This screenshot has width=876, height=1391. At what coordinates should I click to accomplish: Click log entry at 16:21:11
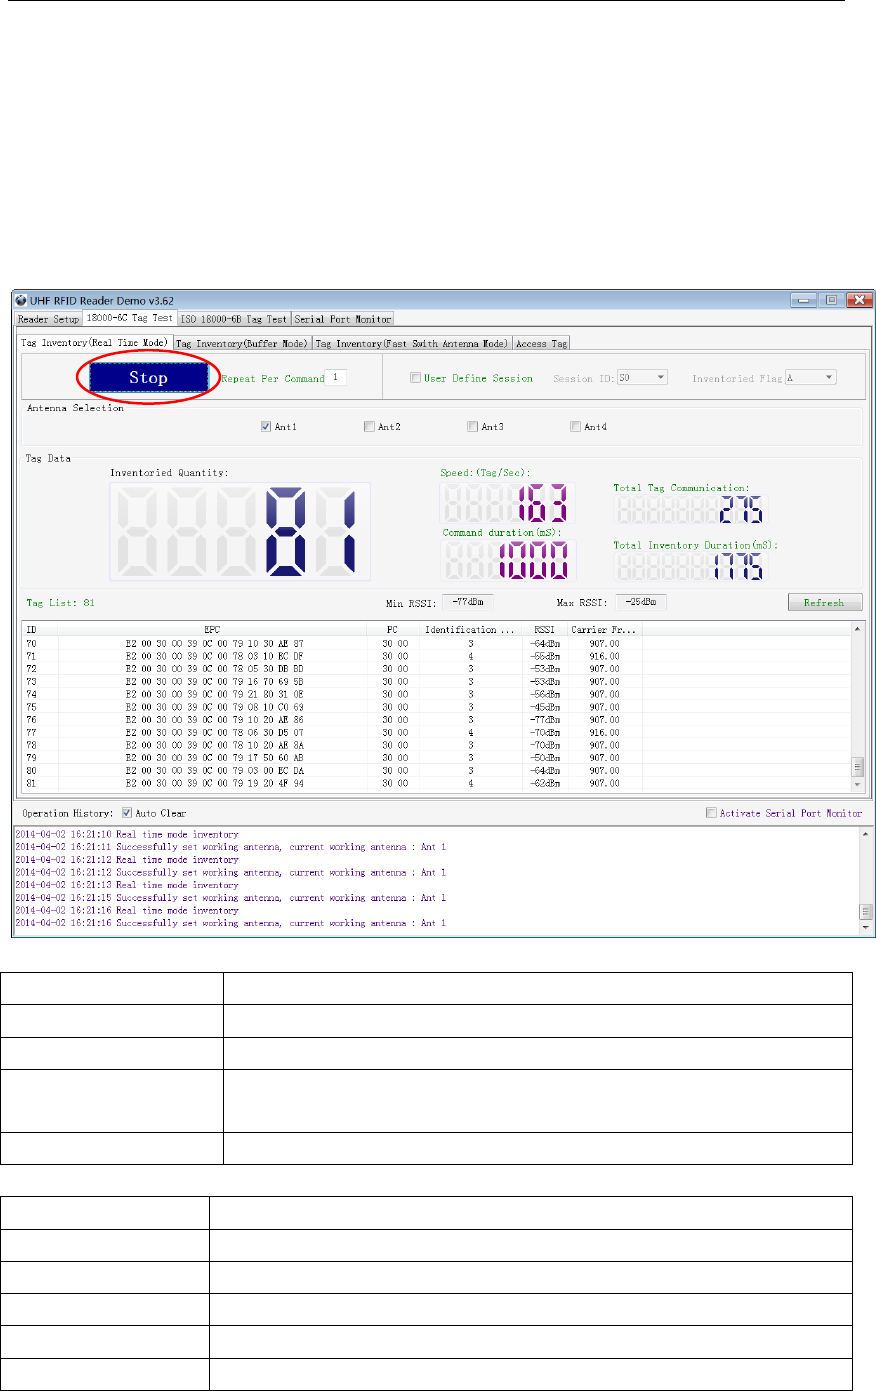click(x=230, y=847)
